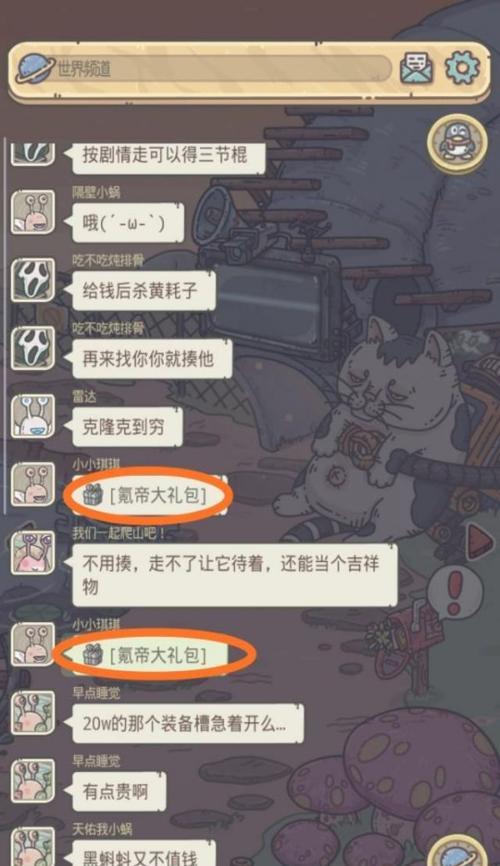Tap the round planet button at bottom right

coord(457,853)
